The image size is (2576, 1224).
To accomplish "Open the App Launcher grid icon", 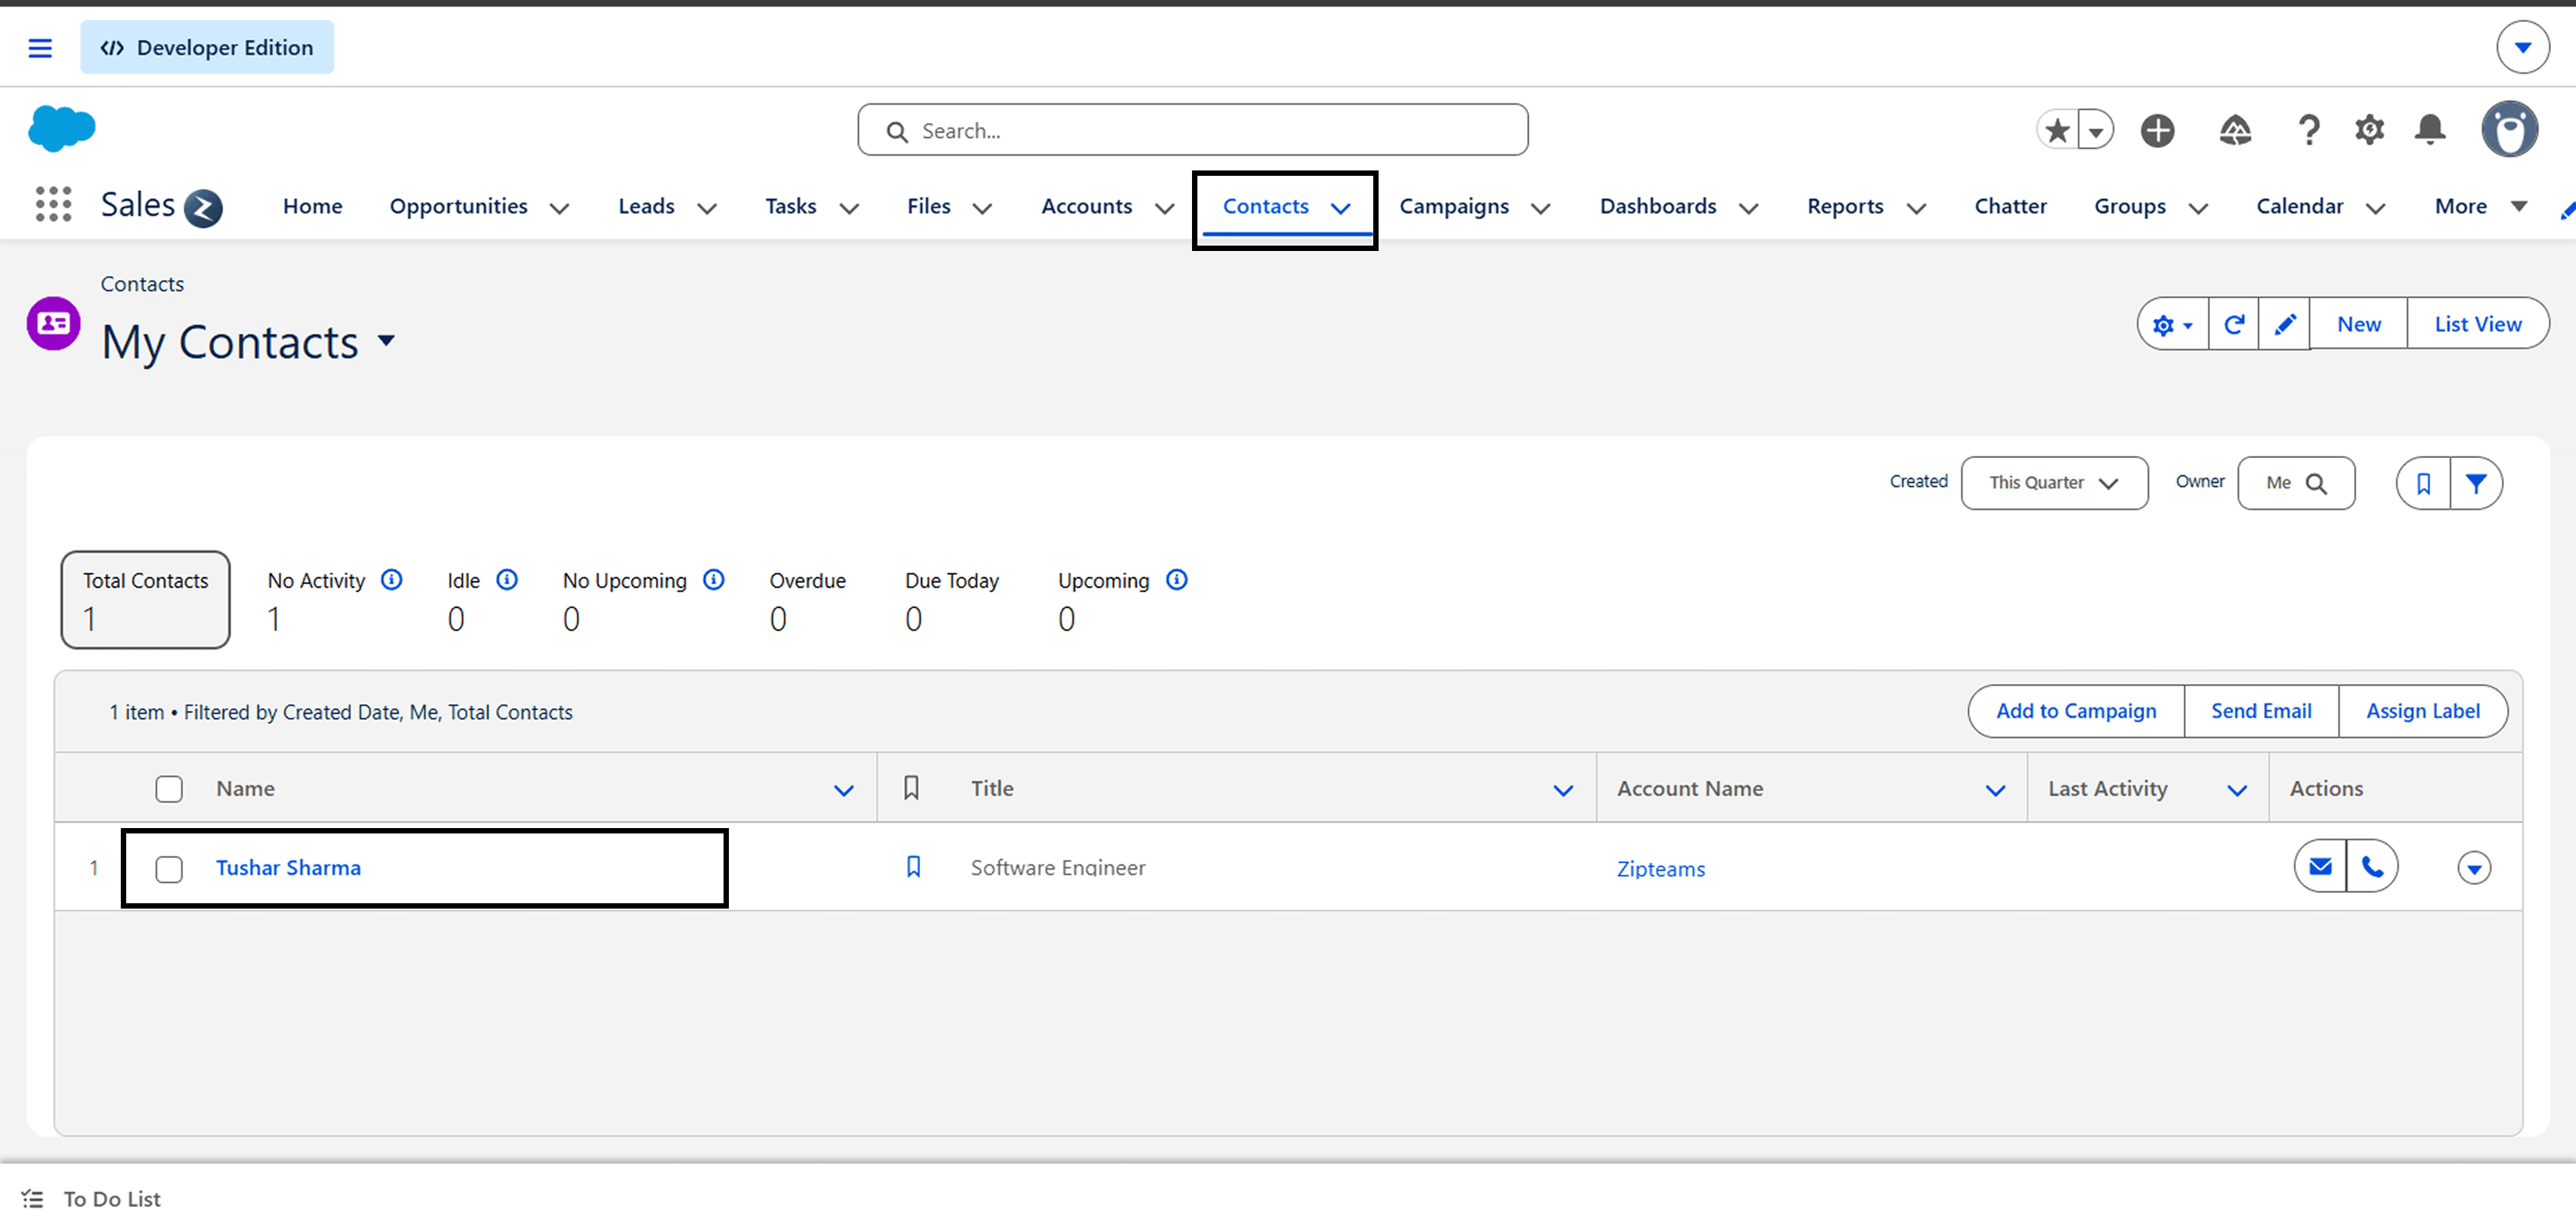I will [53, 205].
